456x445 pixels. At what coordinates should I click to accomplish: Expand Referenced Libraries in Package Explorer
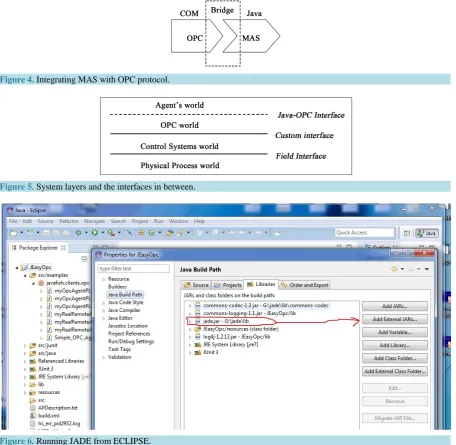point(25,361)
